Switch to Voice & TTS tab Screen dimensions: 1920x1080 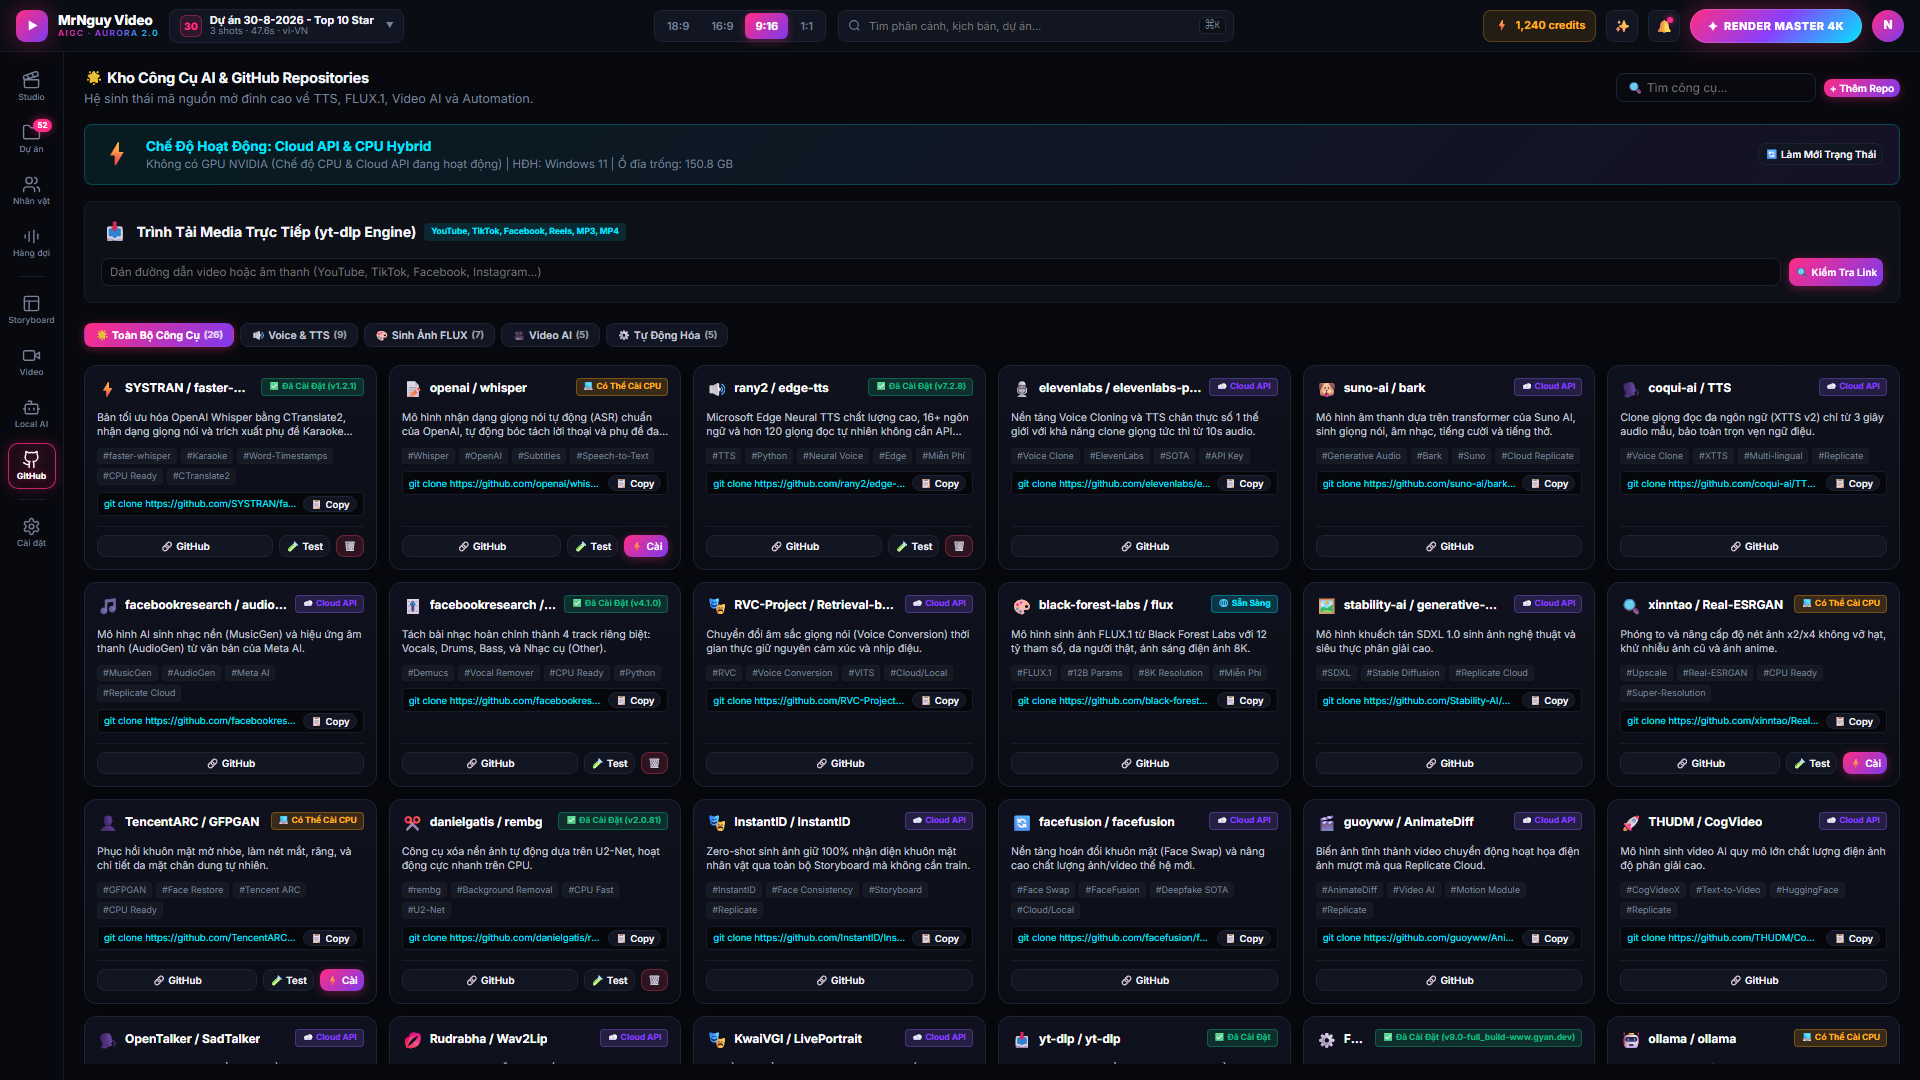click(x=299, y=335)
